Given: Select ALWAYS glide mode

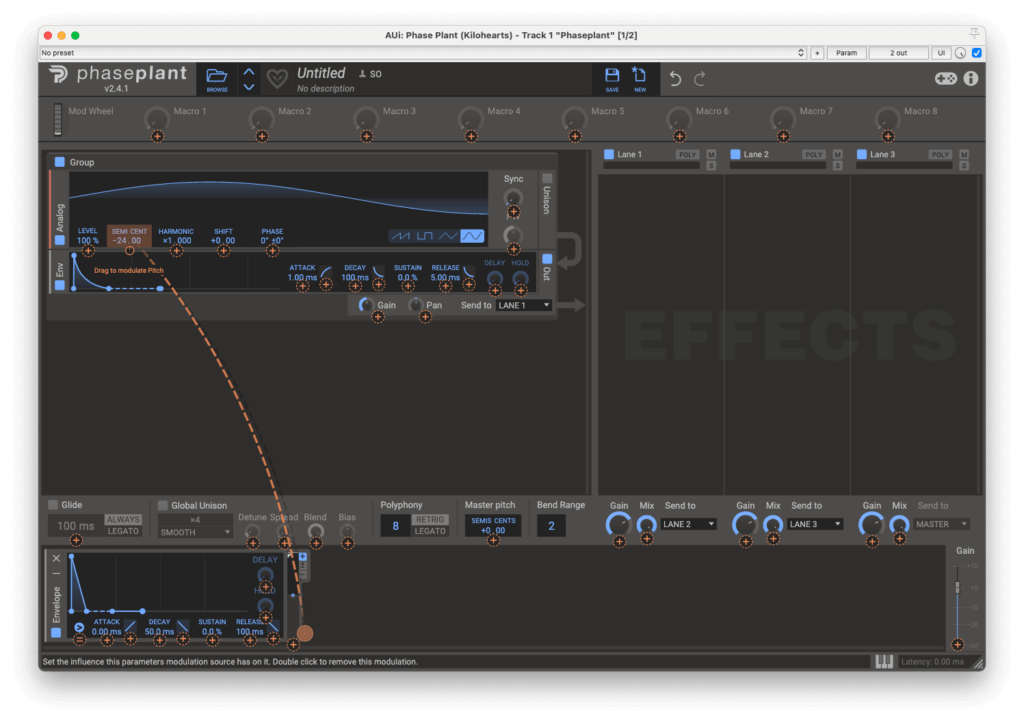Looking at the screenshot, I should pyautogui.click(x=123, y=520).
